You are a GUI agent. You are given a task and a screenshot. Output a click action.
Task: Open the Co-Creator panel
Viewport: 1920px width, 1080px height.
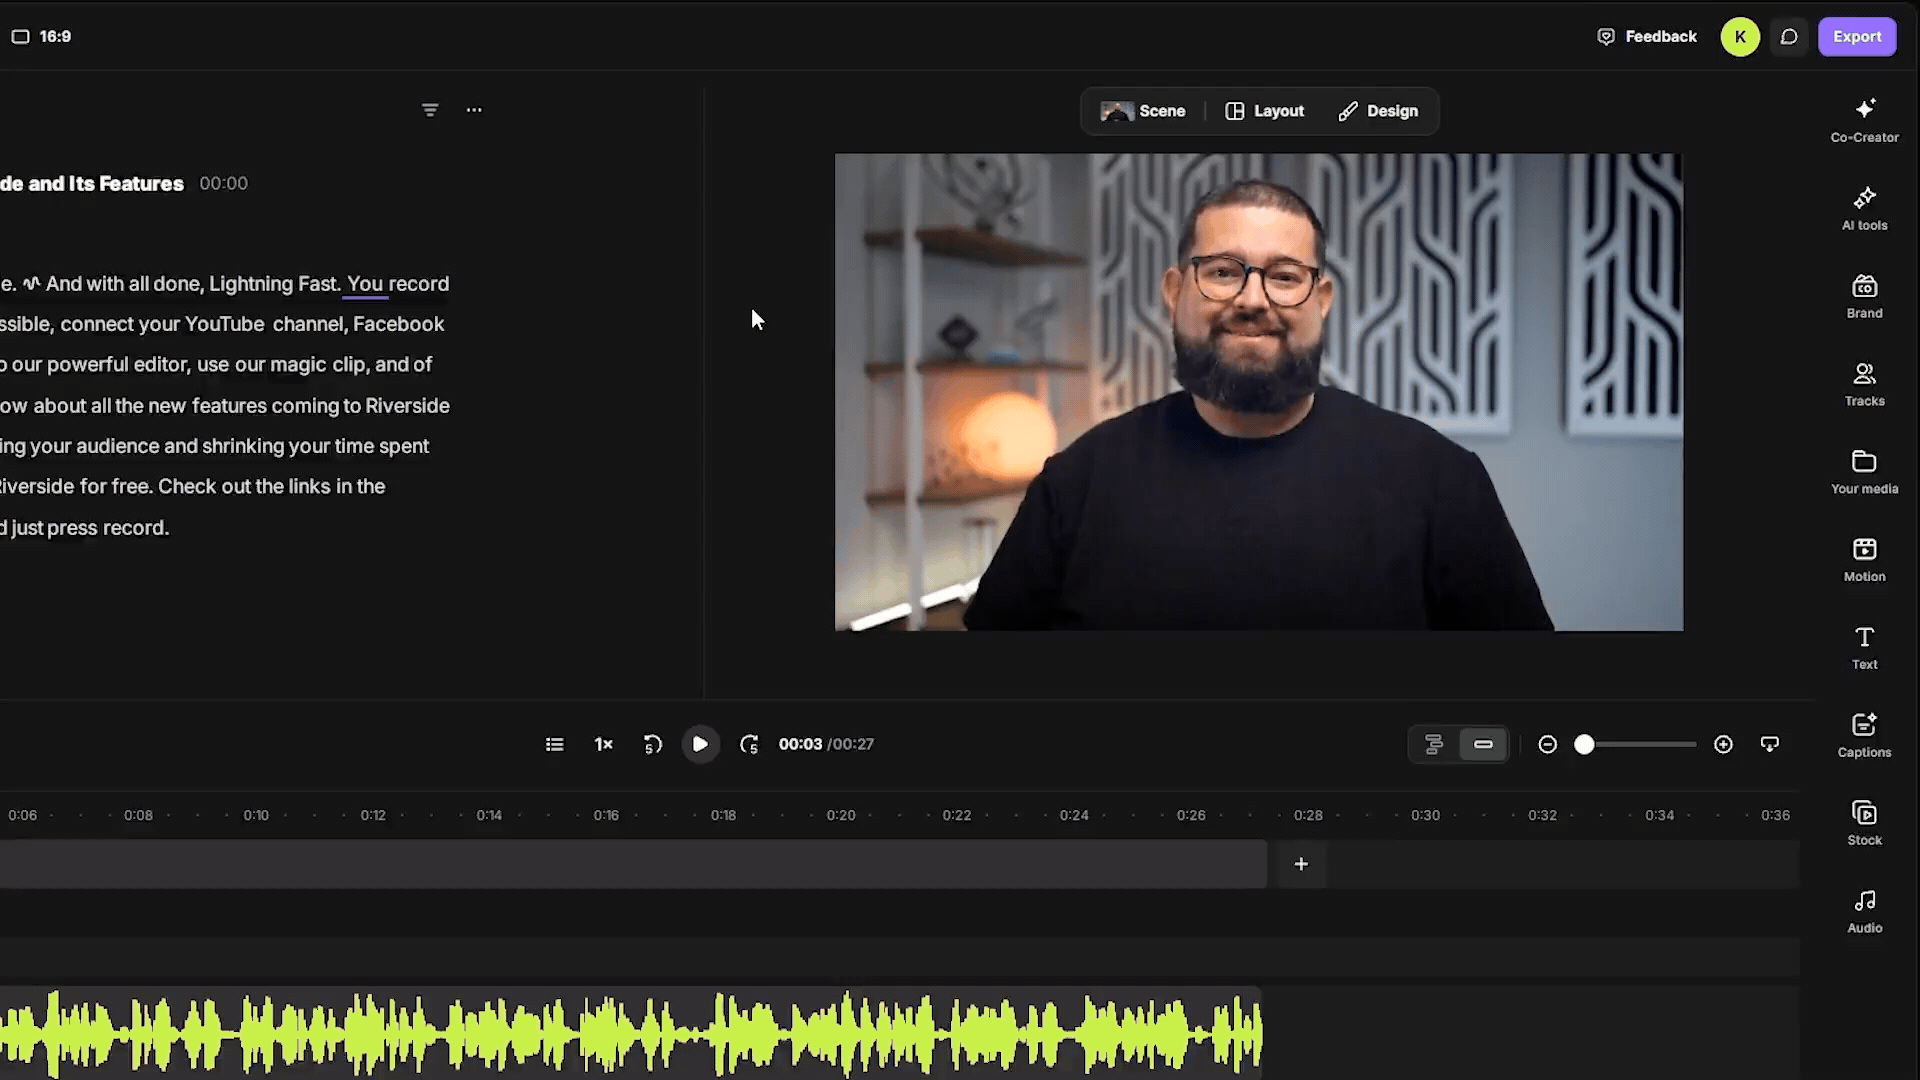click(x=1864, y=121)
